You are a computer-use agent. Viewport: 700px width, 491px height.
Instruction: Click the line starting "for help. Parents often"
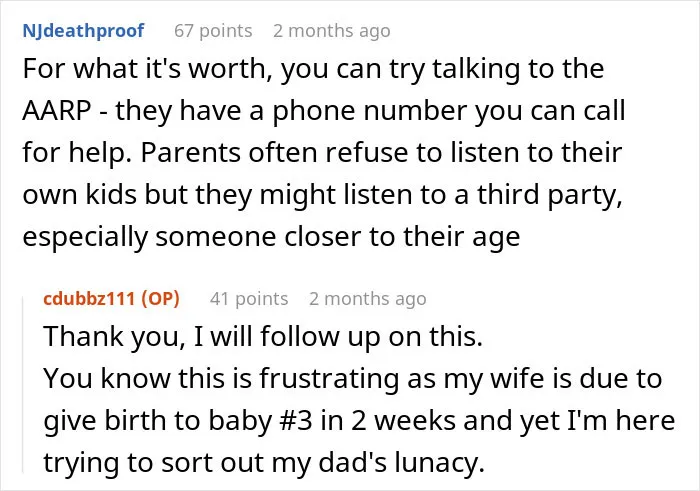click(322, 153)
